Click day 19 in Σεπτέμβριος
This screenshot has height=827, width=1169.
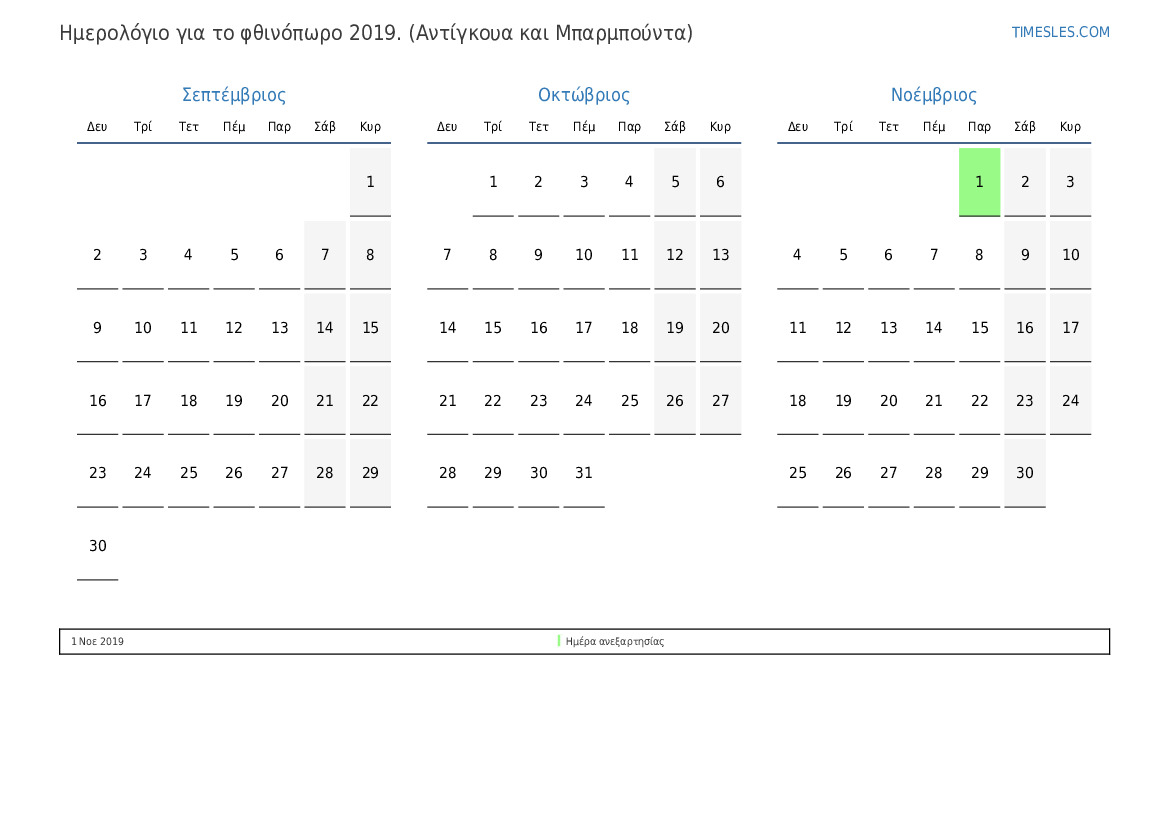233,401
